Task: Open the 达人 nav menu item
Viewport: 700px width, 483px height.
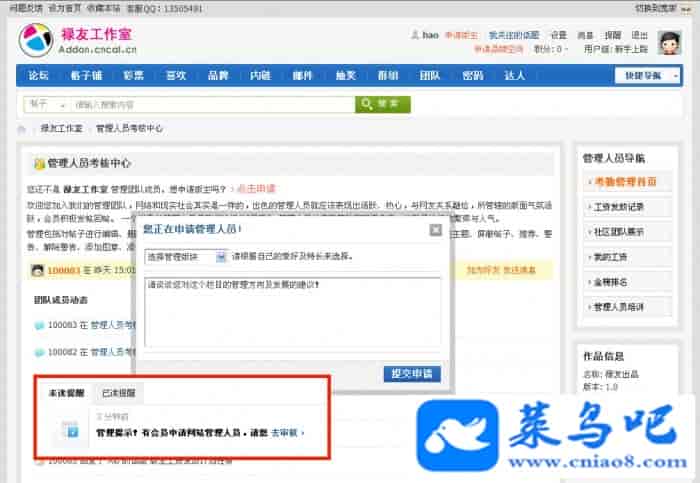Action: click(514, 75)
